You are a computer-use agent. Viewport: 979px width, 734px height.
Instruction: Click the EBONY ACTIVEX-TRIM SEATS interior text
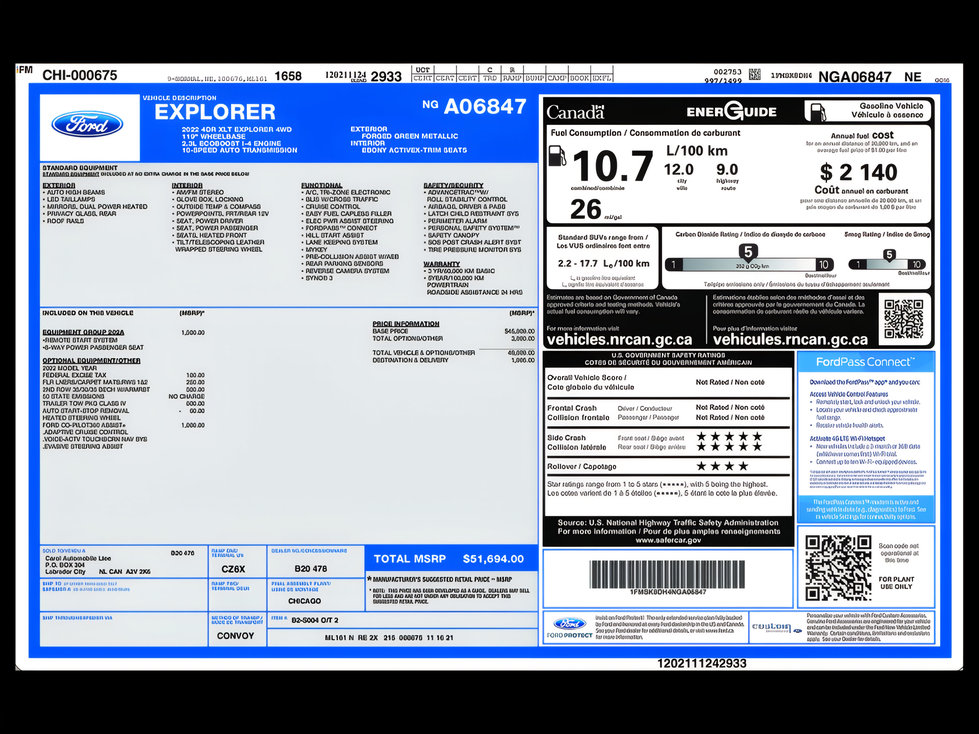[414, 150]
